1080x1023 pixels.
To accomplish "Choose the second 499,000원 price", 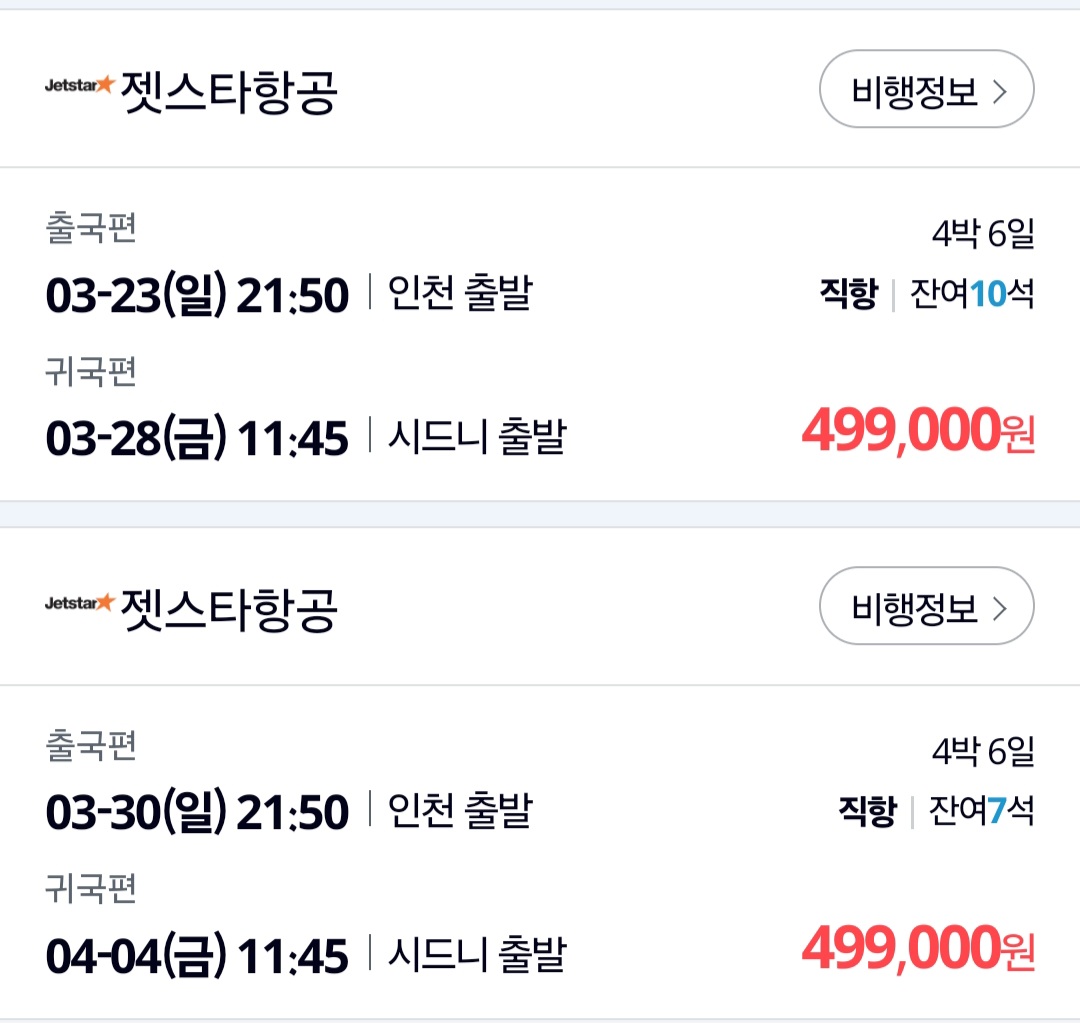I will click(x=917, y=949).
